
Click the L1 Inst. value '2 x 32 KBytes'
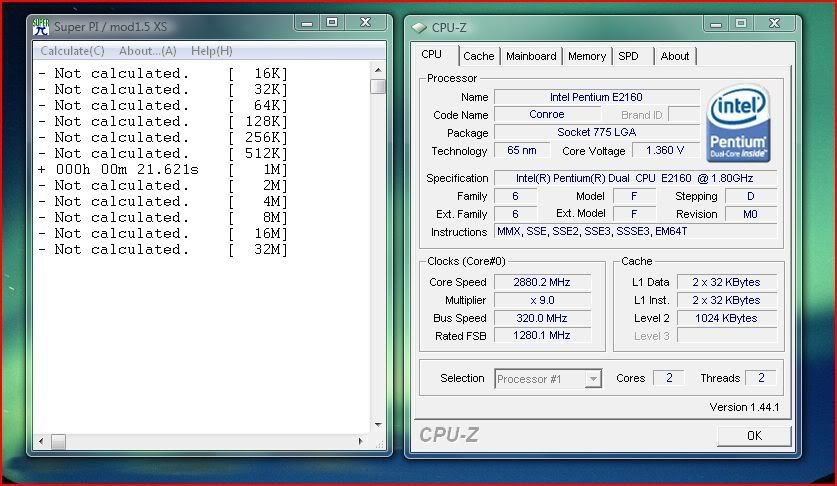tap(727, 300)
